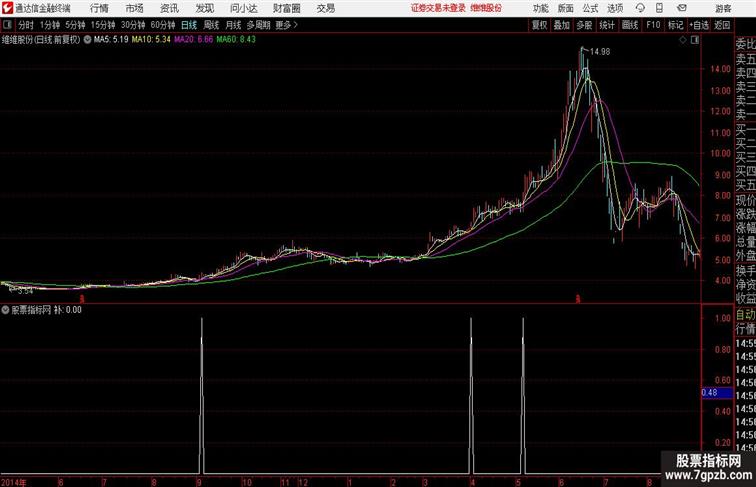This screenshot has width=756, height=487.
Task: Click the 通达信 red logo icon
Action: point(7,8)
